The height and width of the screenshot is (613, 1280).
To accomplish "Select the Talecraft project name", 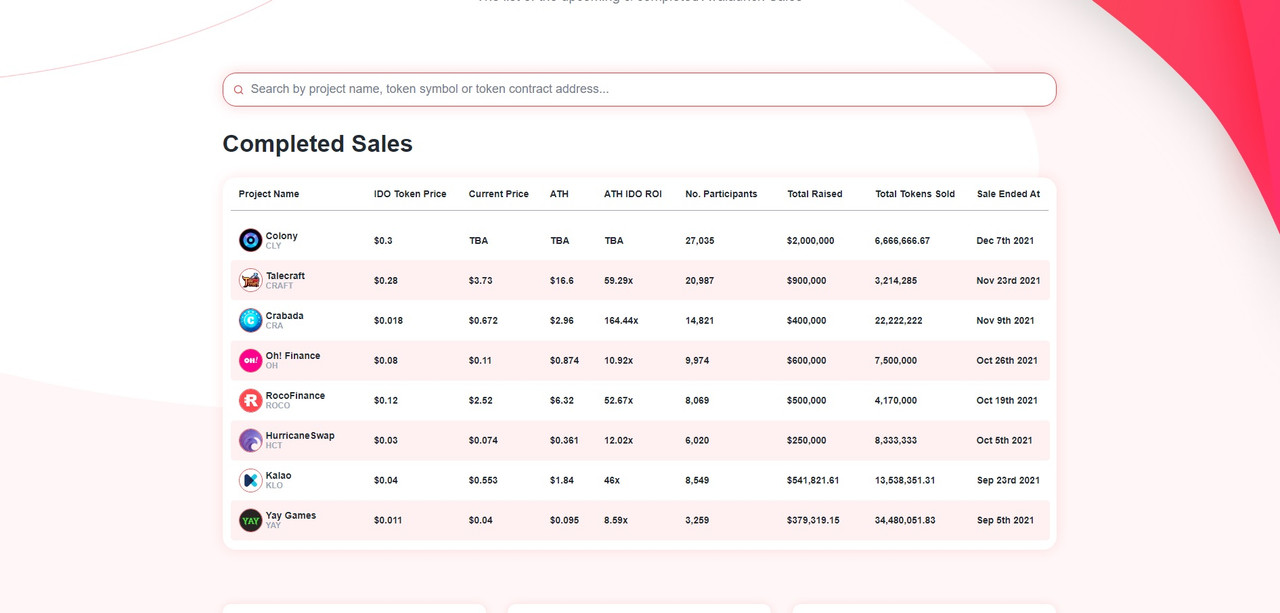I will pos(285,276).
